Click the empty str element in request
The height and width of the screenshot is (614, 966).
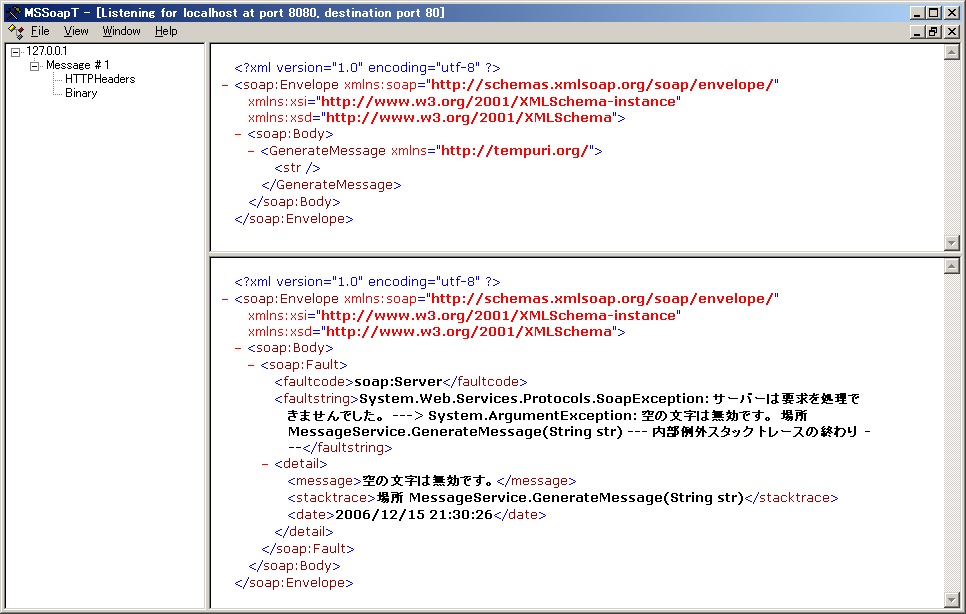(x=298, y=168)
